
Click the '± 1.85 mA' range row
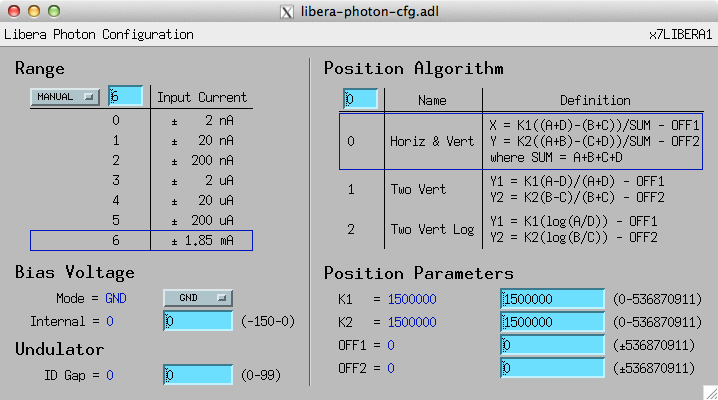point(141,240)
